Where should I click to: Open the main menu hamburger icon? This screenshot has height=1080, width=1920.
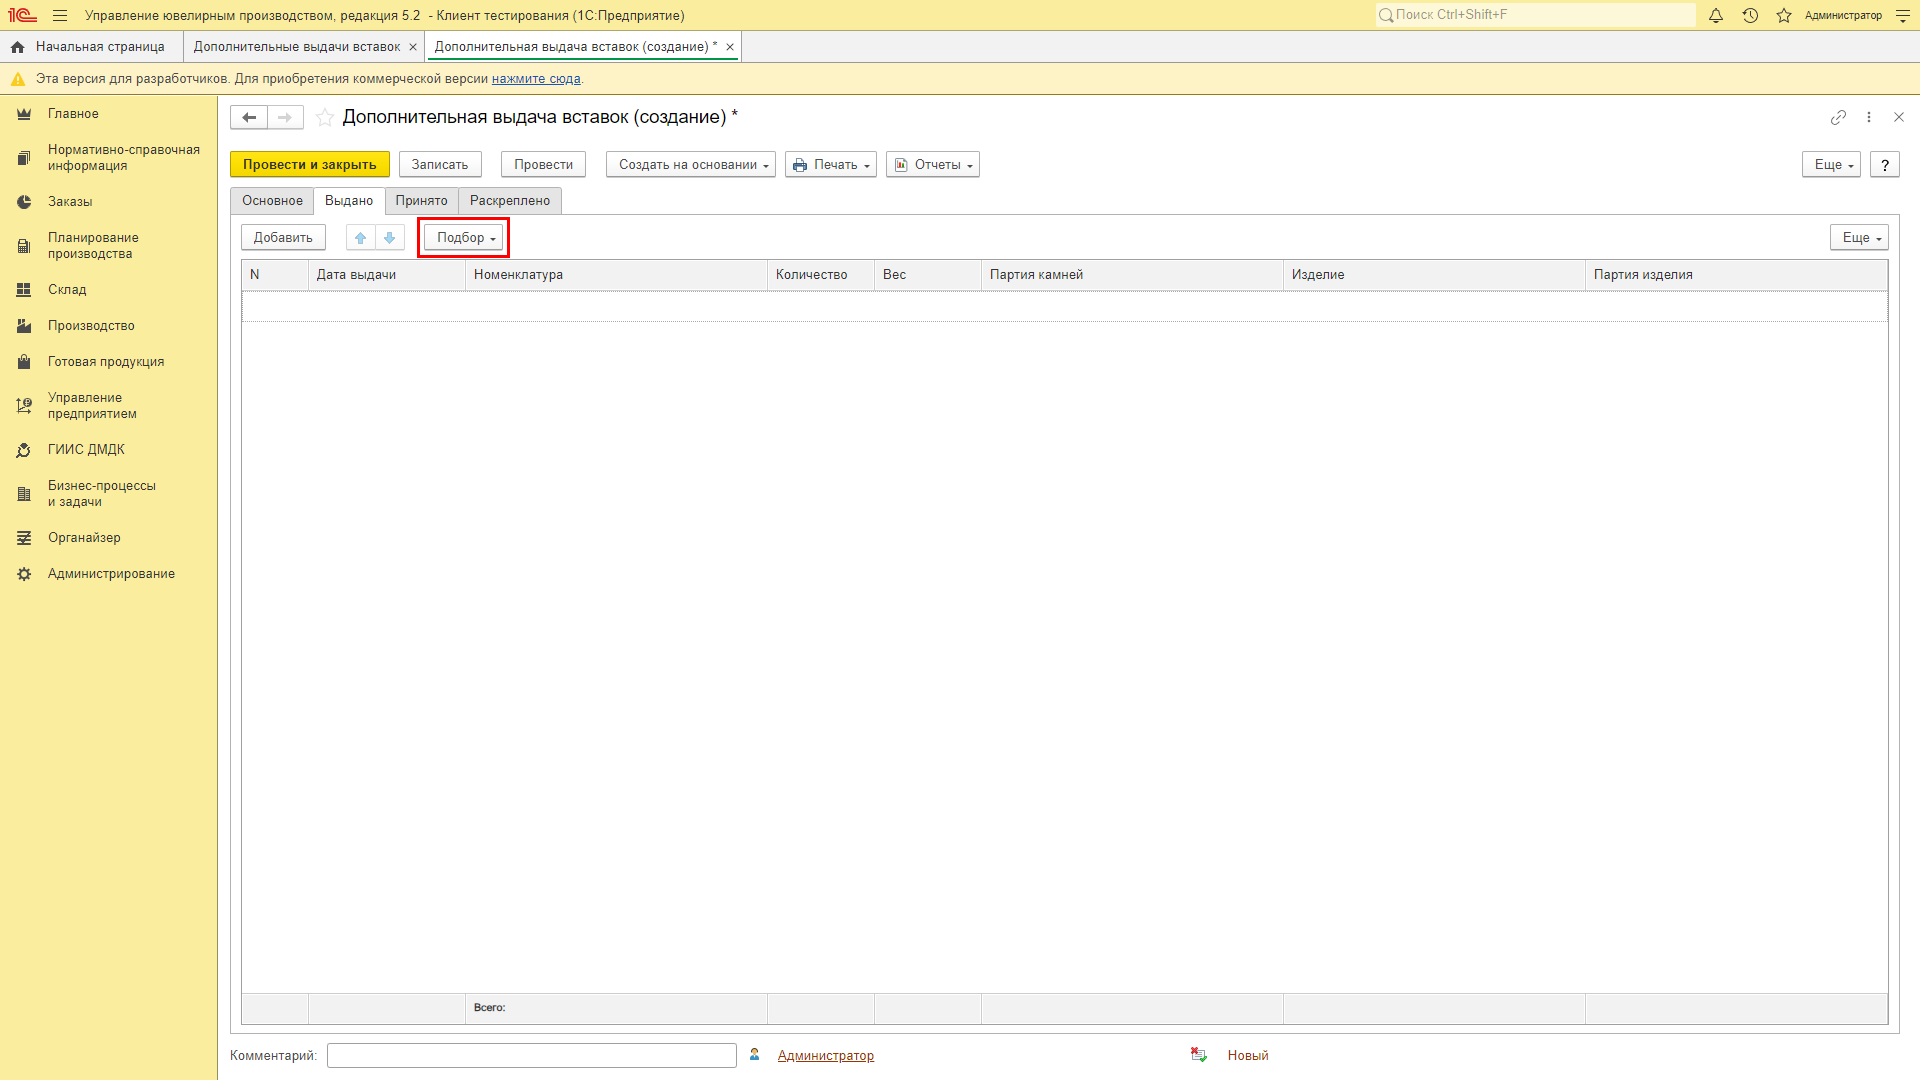coord(60,15)
